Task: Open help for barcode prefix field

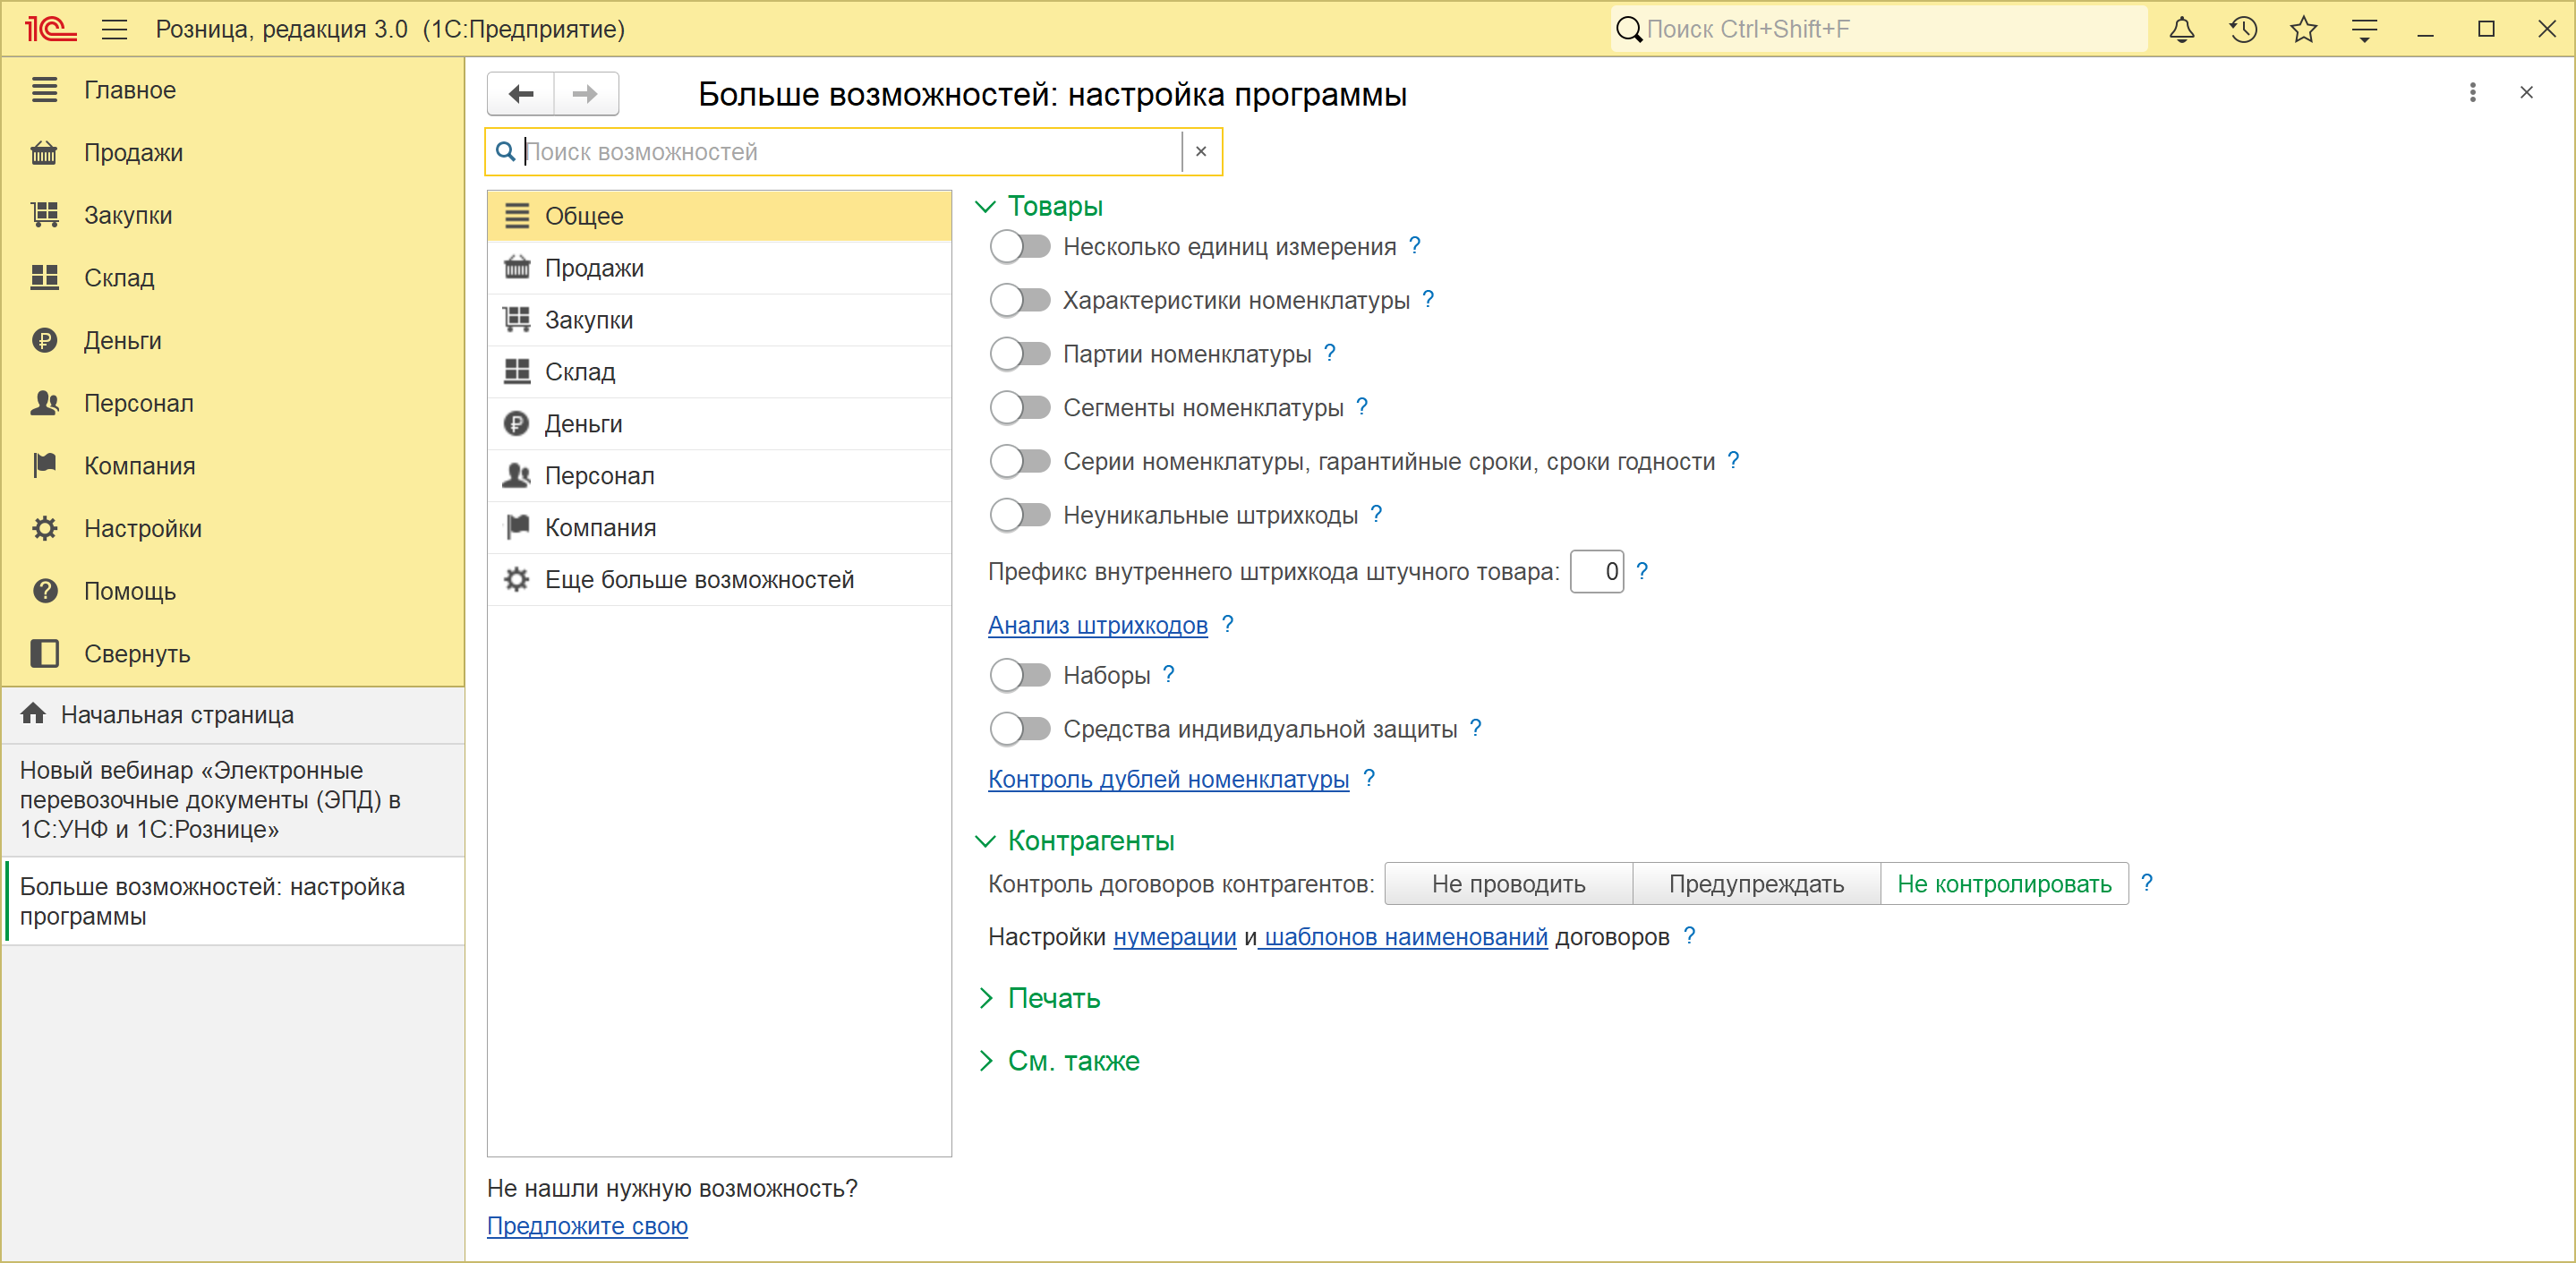Action: point(1641,571)
